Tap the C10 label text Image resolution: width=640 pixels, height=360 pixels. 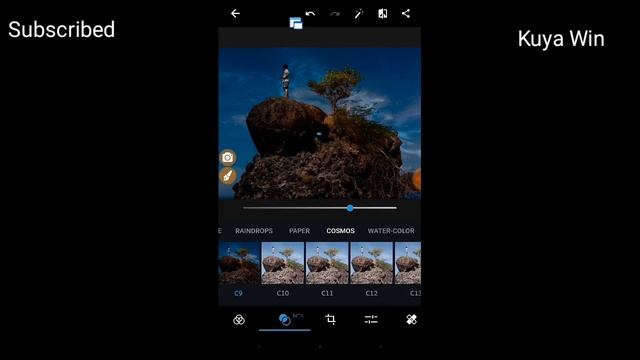pyautogui.click(x=283, y=293)
